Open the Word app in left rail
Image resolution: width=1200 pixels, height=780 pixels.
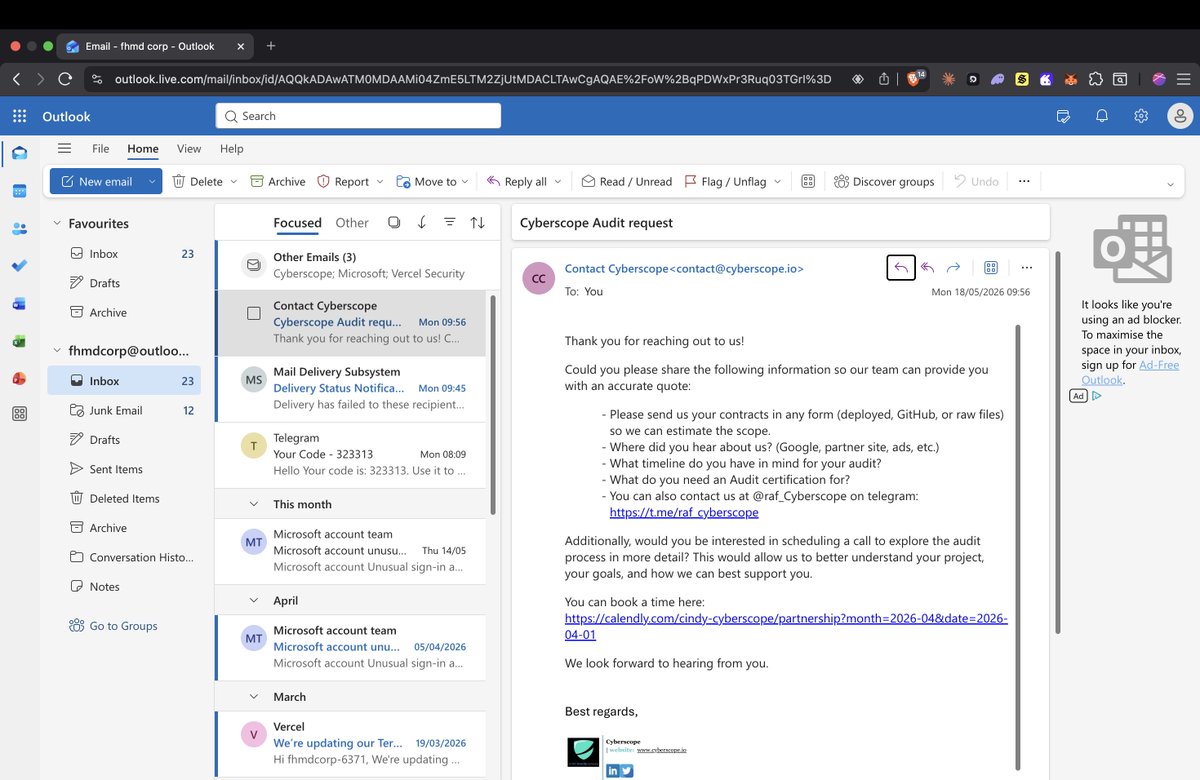pyautogui.click(x=19, y=303)
